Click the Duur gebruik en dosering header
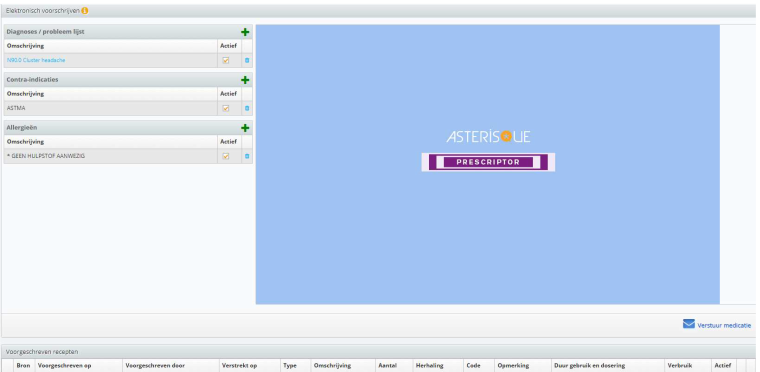The height and width of the screenshot is (372, 760). [589, 366]
